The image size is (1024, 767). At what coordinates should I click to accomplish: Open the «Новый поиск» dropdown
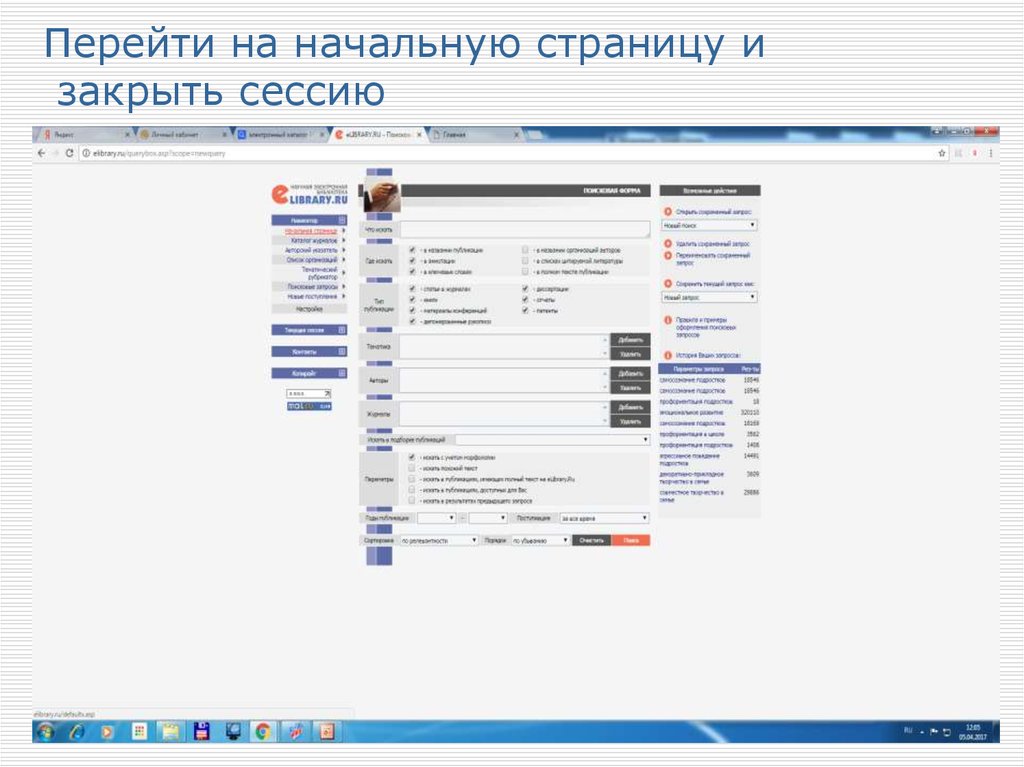(x=710, y=225)
